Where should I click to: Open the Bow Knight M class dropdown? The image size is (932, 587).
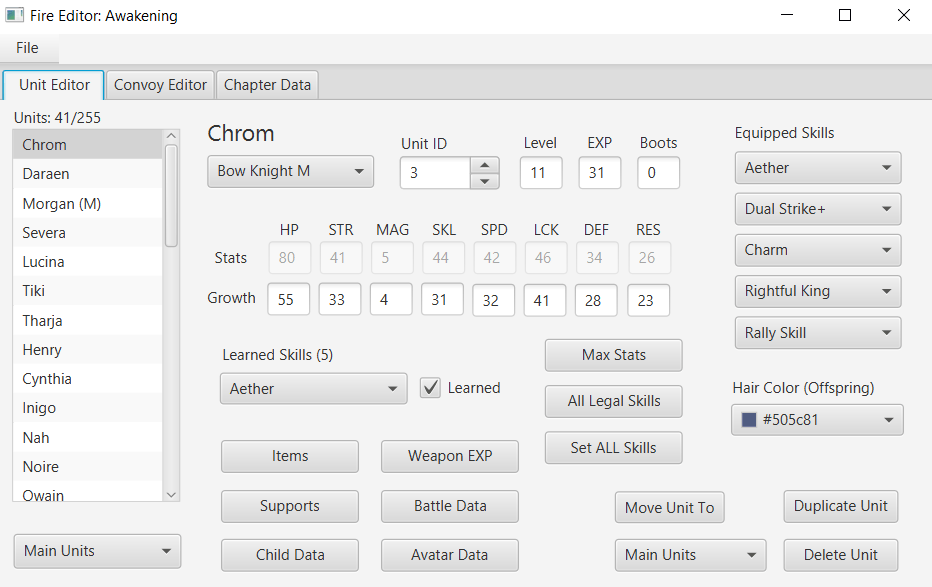pos(290,171)
